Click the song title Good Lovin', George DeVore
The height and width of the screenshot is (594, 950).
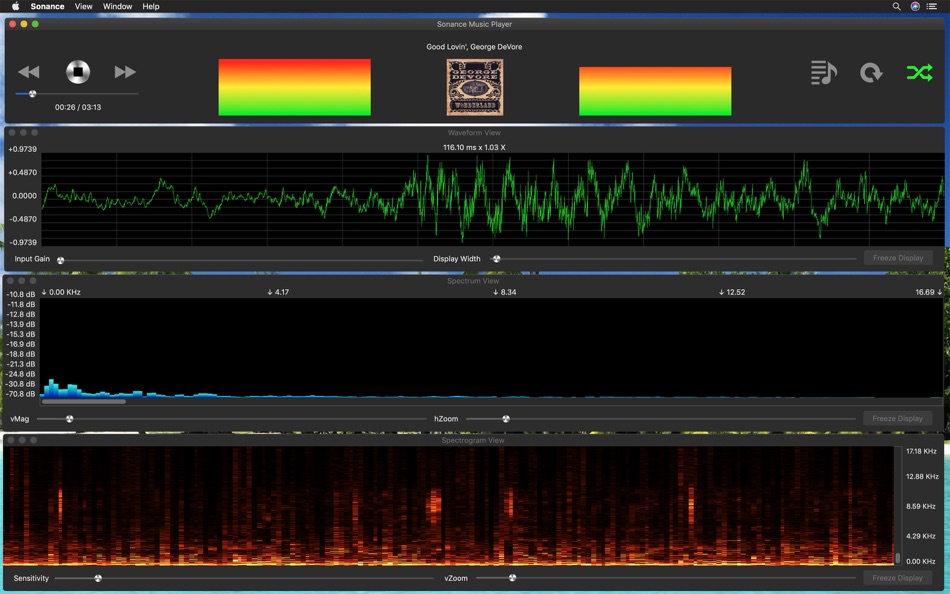pos(474,47)
